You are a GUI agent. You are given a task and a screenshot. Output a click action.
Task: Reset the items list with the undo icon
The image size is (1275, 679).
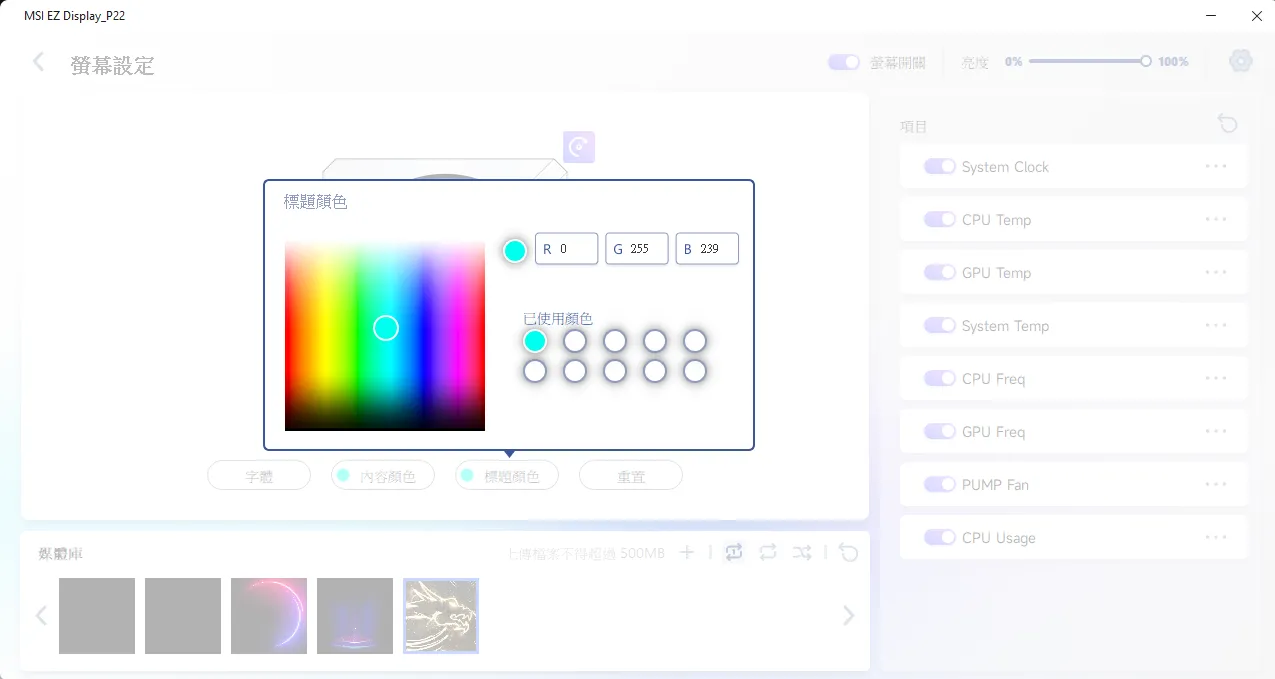[1228, 123]
